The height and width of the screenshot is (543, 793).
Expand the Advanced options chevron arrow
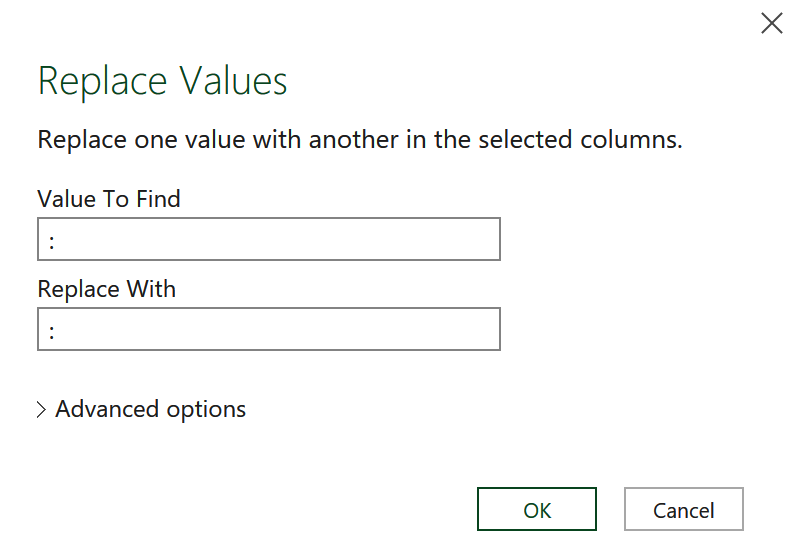(x=41, y=410)
